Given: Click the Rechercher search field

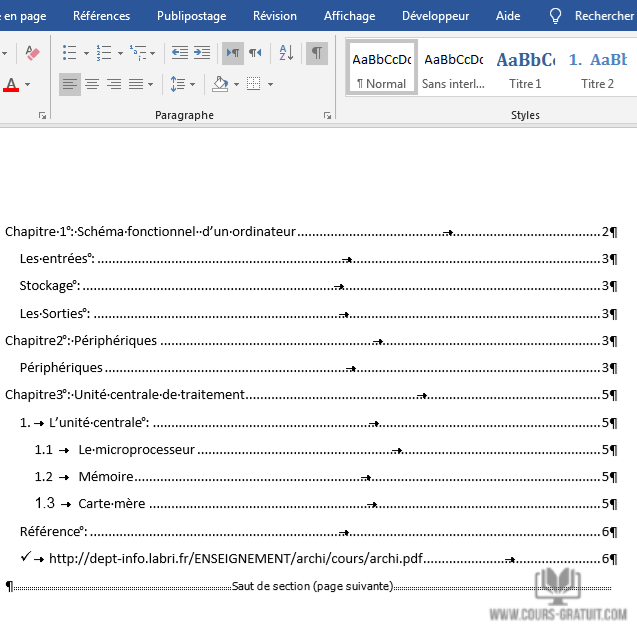Looking at the screenshot, I should [604, 16].
